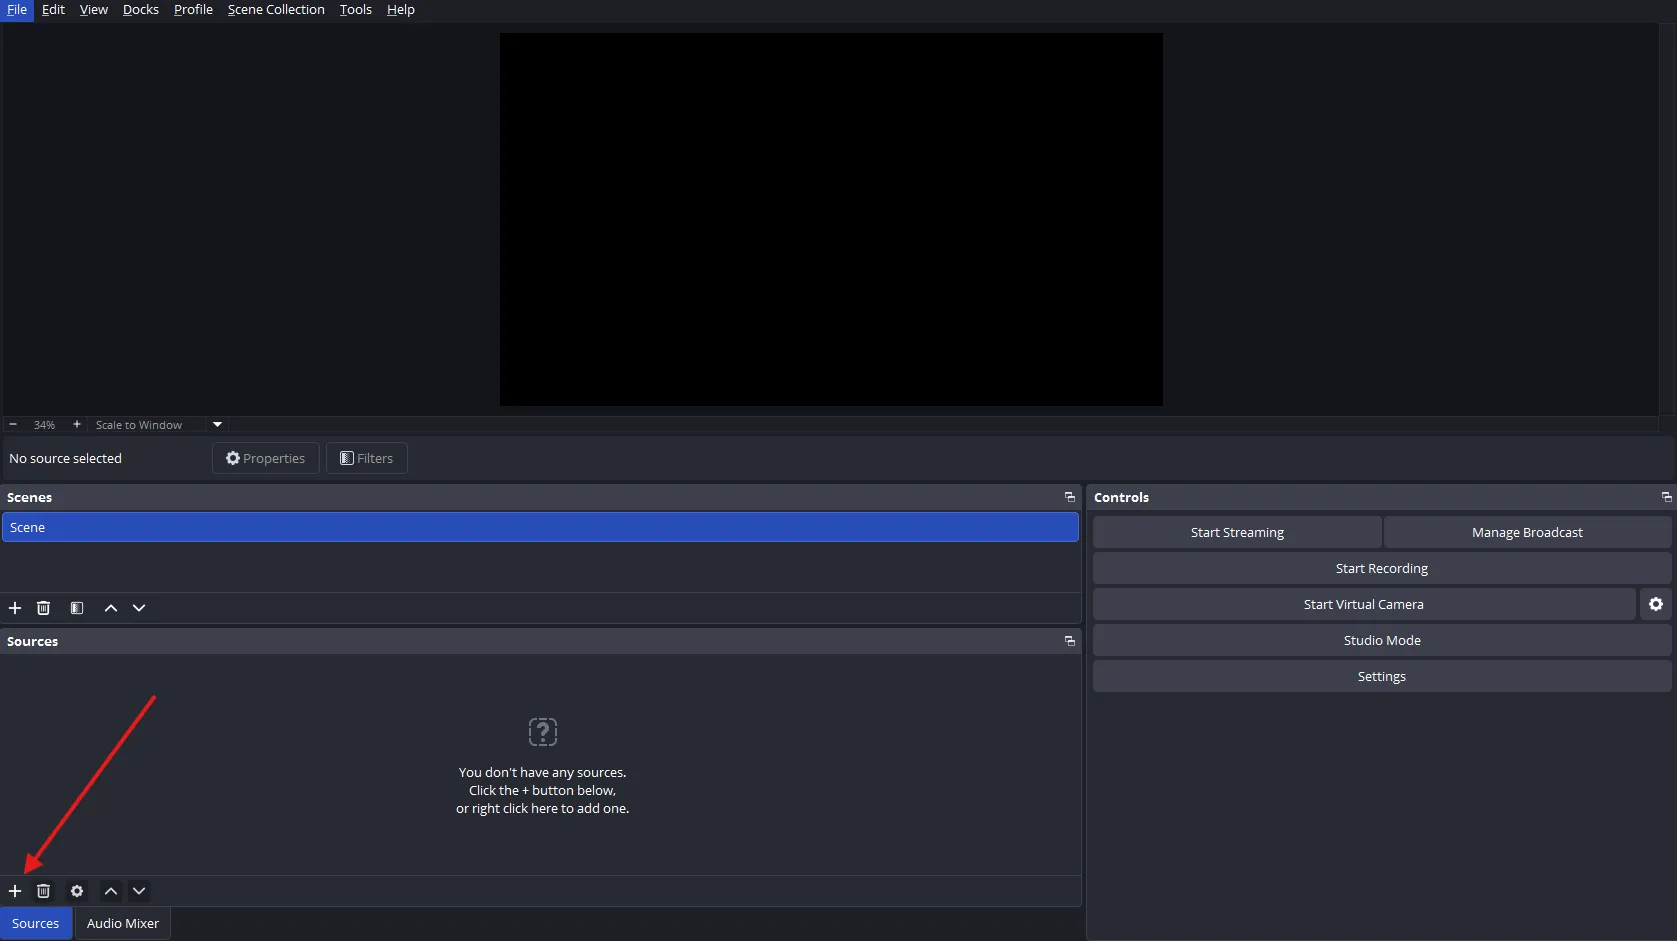1677x941 pixels.
Task: Move scene up with the up arrow icon
Action: [110, 607]
